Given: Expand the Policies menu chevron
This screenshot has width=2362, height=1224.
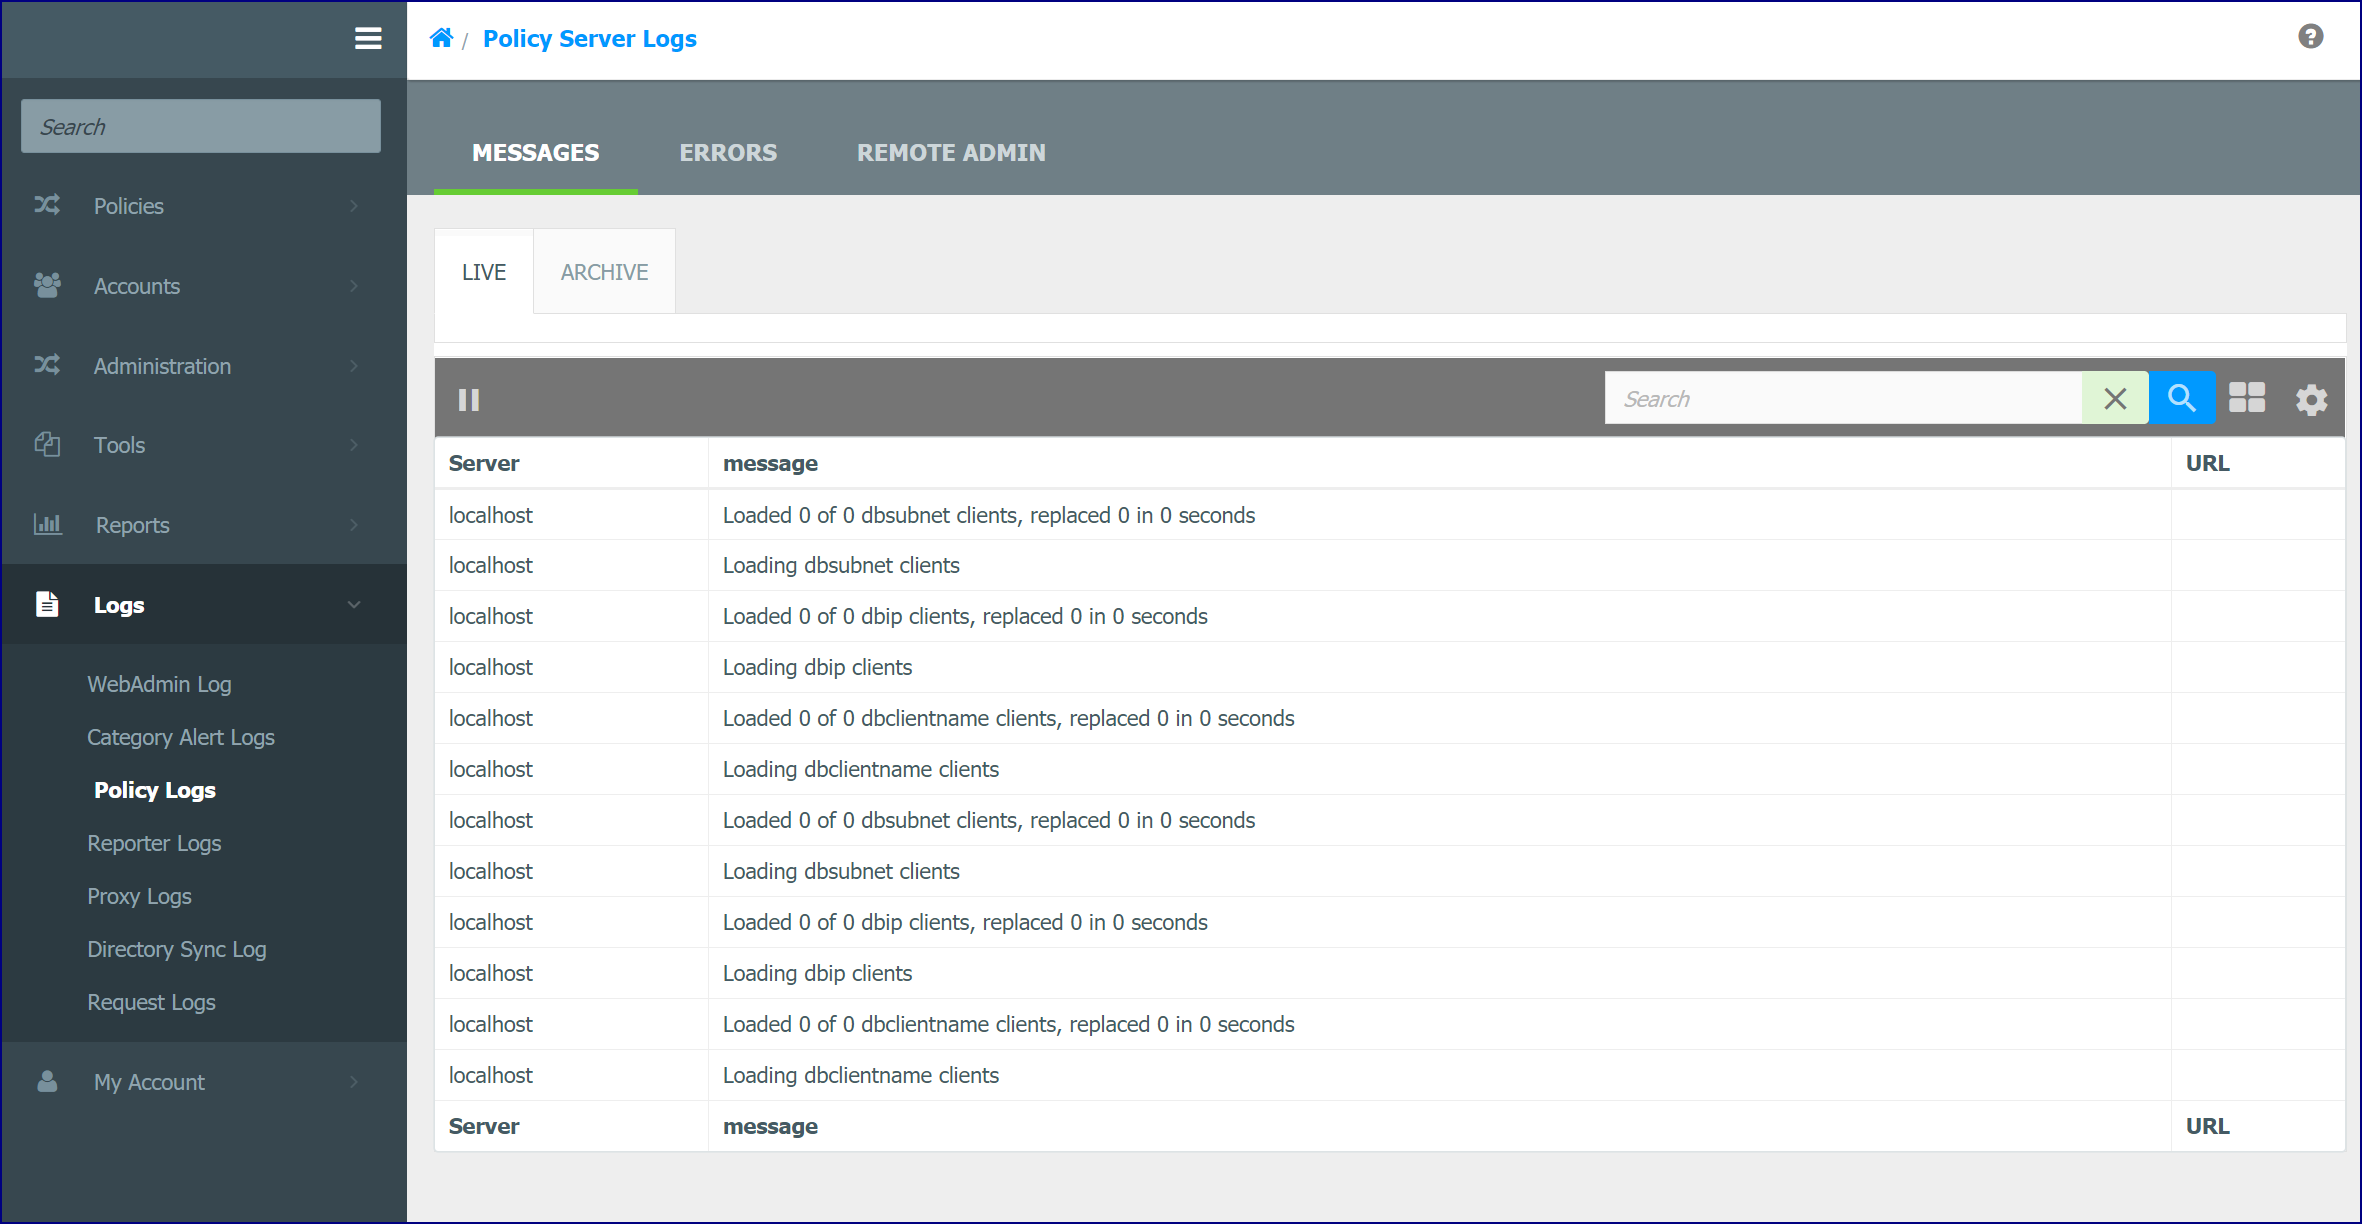Looking at the screenshot, I should tap(354, 206).
